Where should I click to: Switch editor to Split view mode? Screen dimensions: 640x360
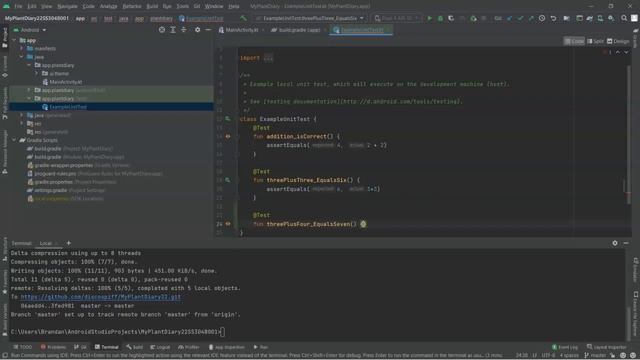596,41
